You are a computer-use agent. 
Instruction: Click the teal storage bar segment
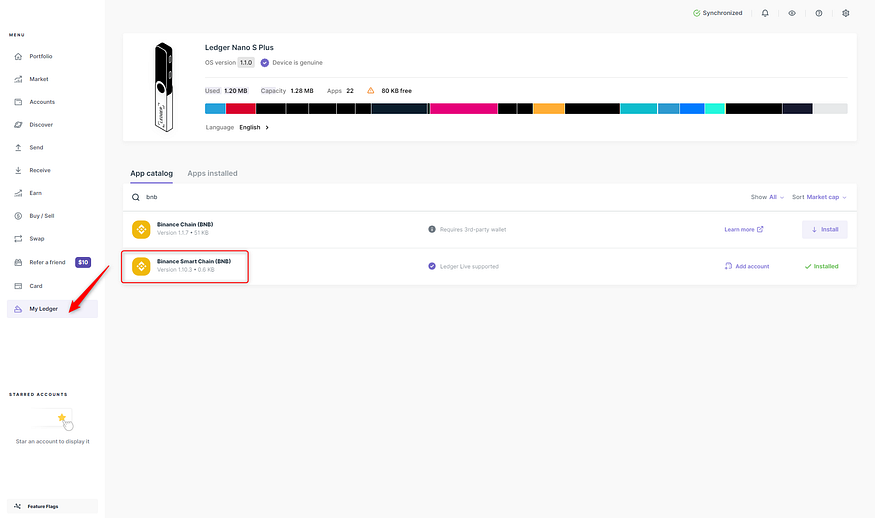tap(639, 108)
